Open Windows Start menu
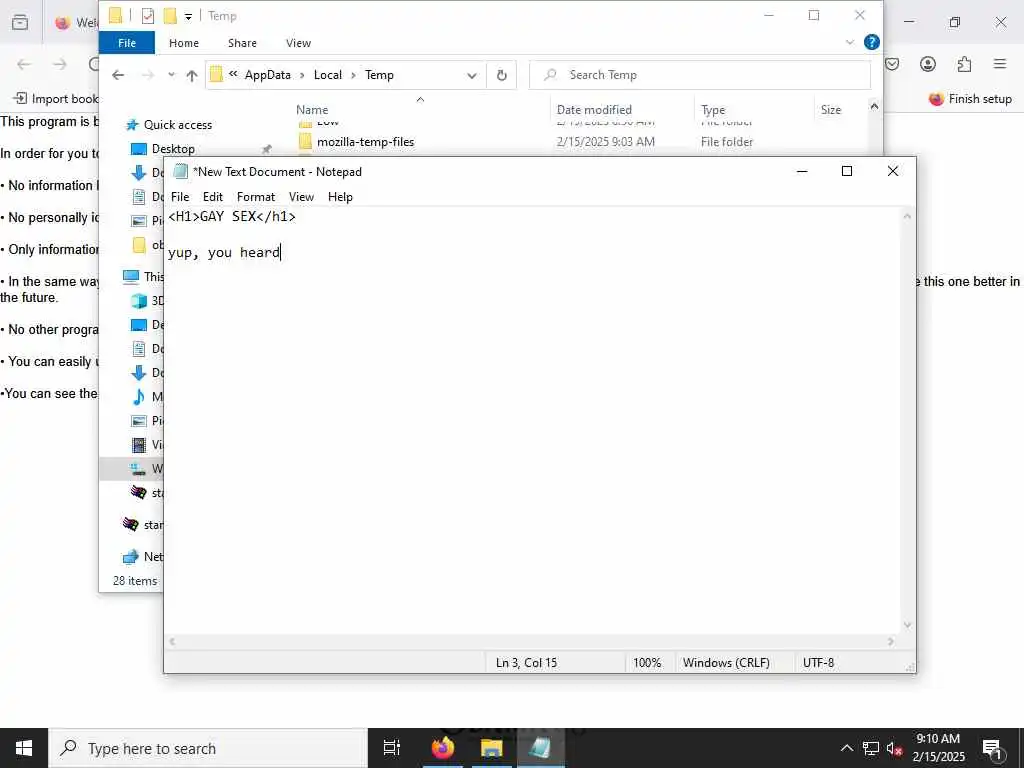The height and width of the screenshot is (768, 1024). point(24,748)
